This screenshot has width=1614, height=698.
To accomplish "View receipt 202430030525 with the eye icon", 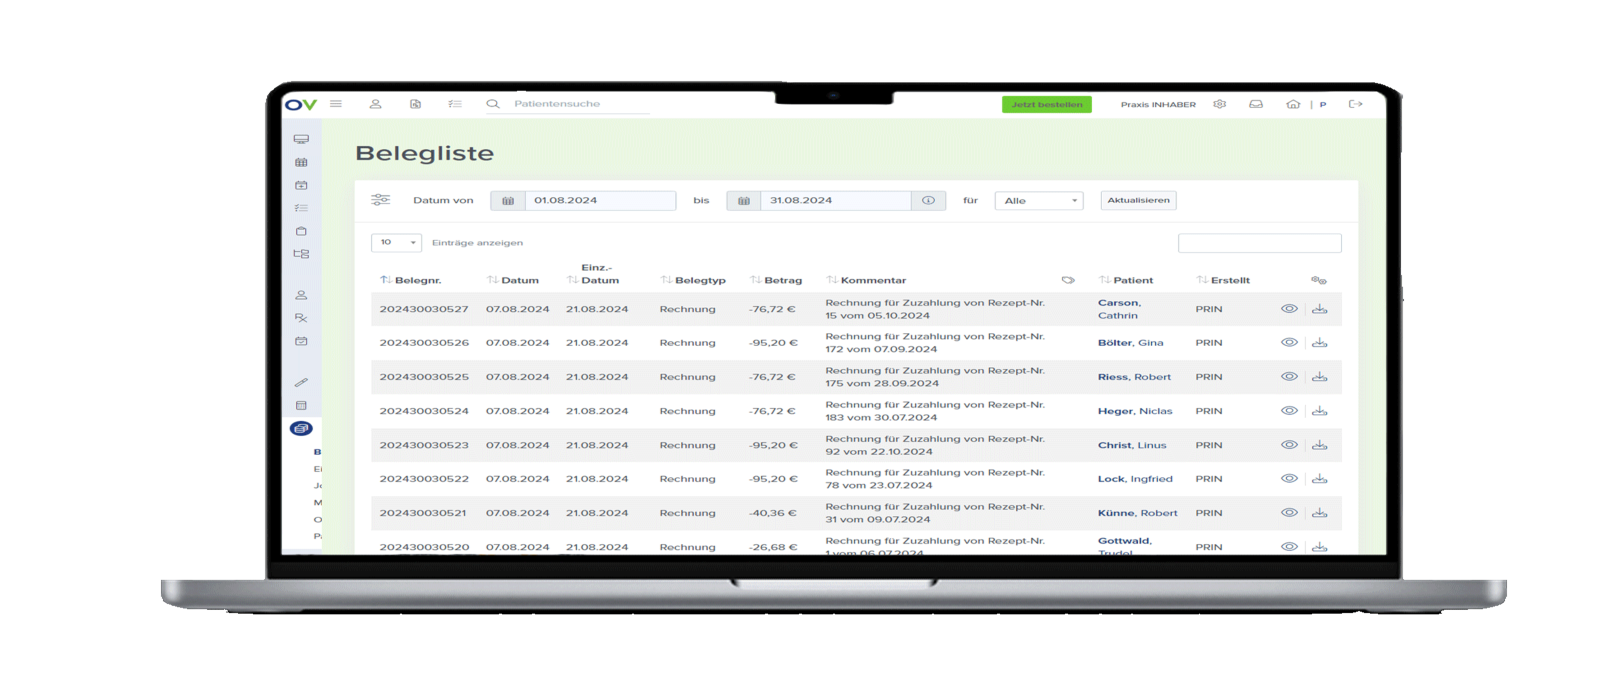I will (1289, 377).
